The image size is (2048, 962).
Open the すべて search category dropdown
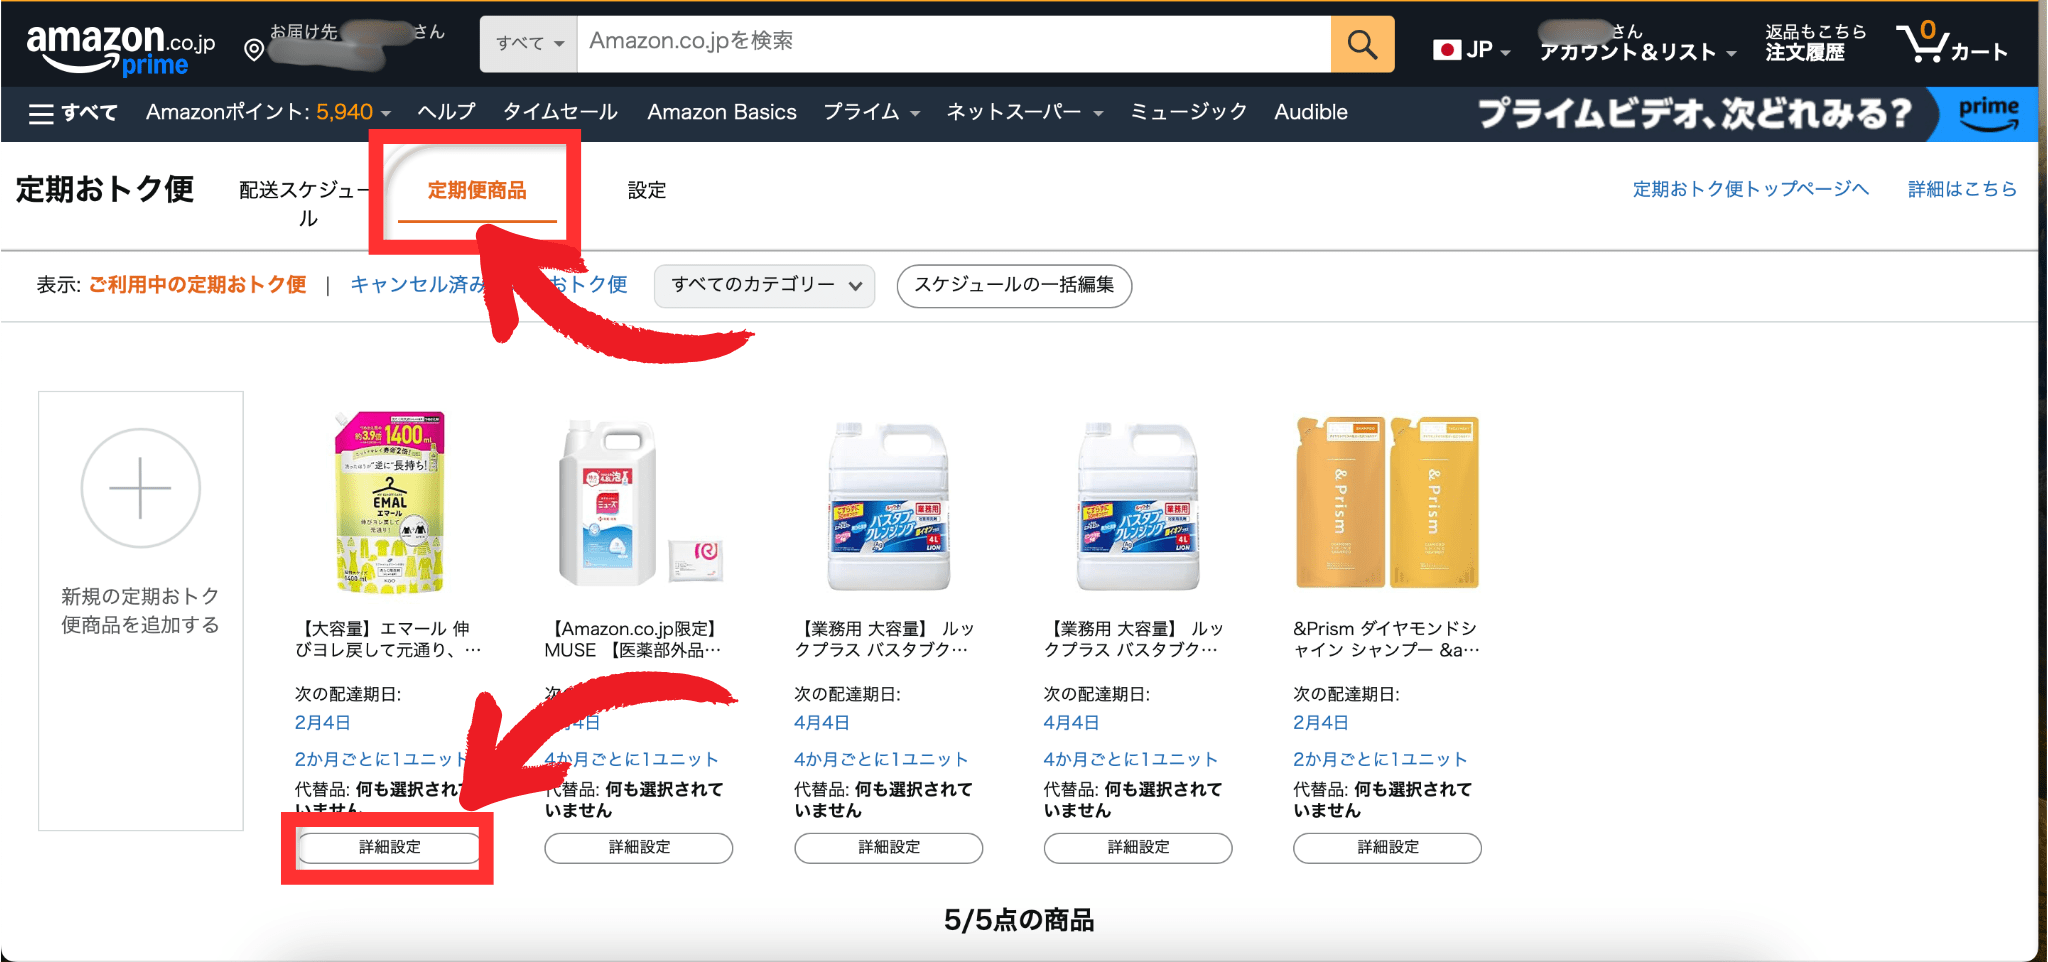(529, 44)
